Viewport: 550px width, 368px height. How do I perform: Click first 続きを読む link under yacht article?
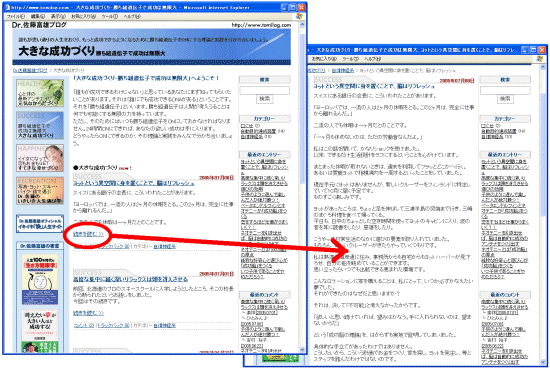tap(88, 234)
